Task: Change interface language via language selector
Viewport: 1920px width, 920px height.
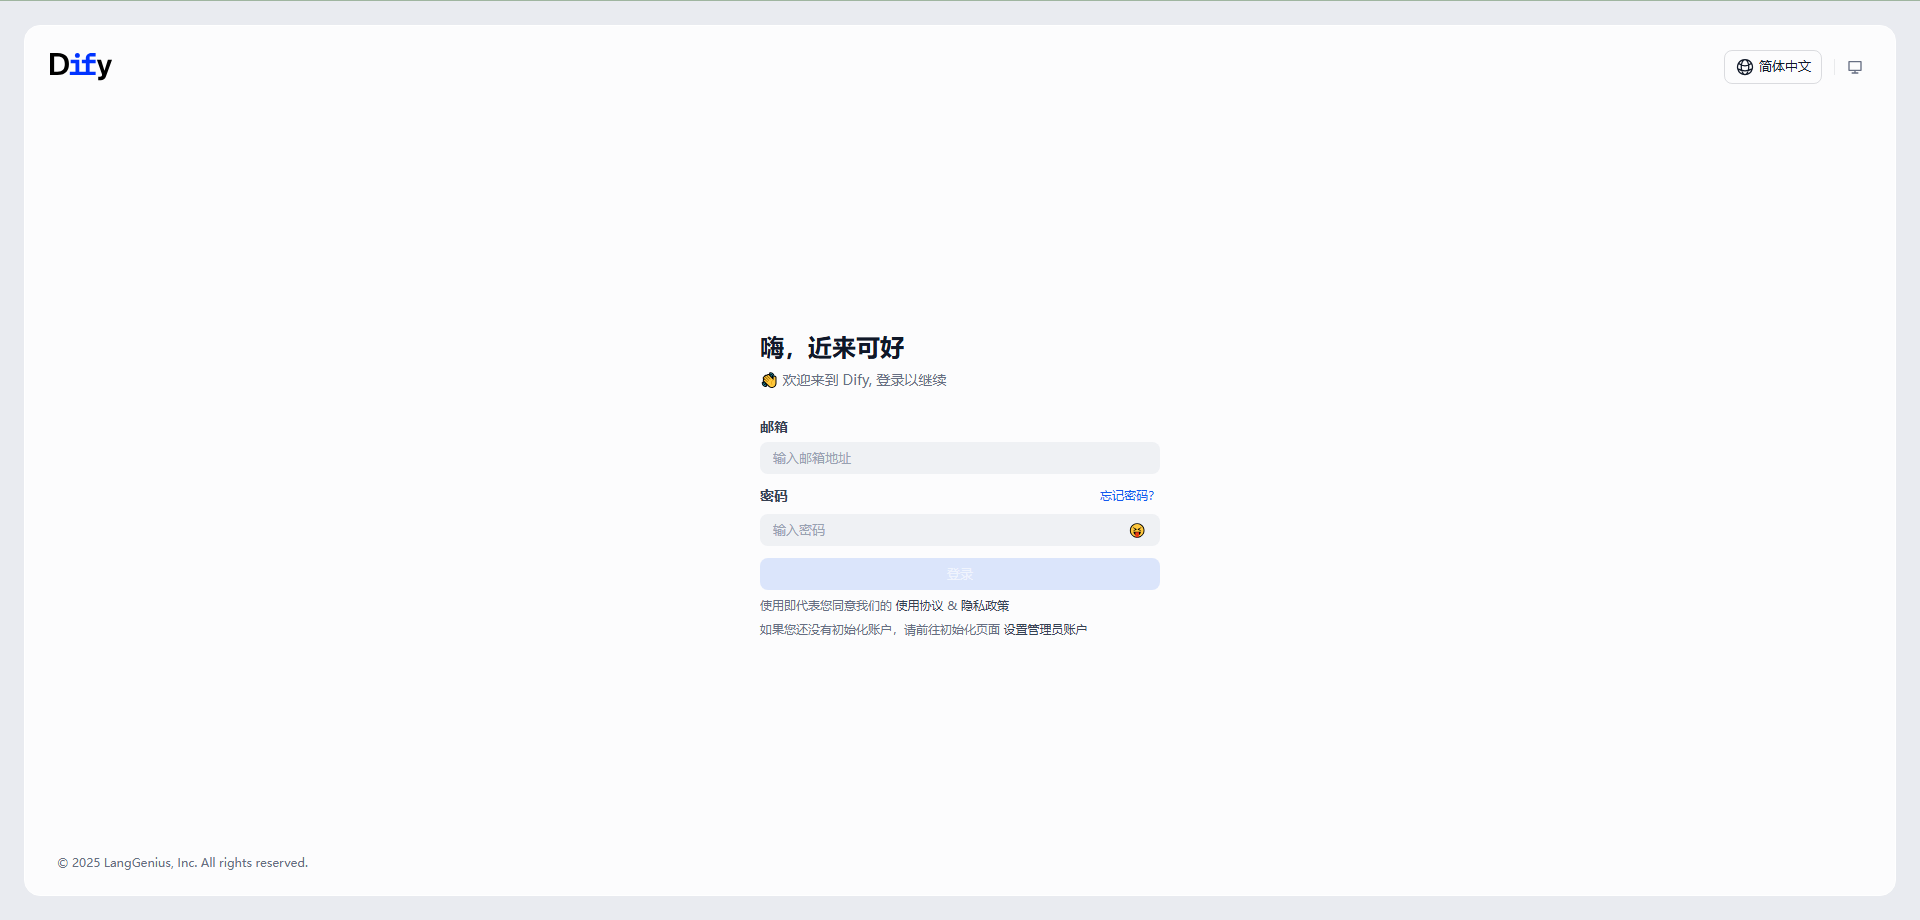Action: coord(1774,66)
